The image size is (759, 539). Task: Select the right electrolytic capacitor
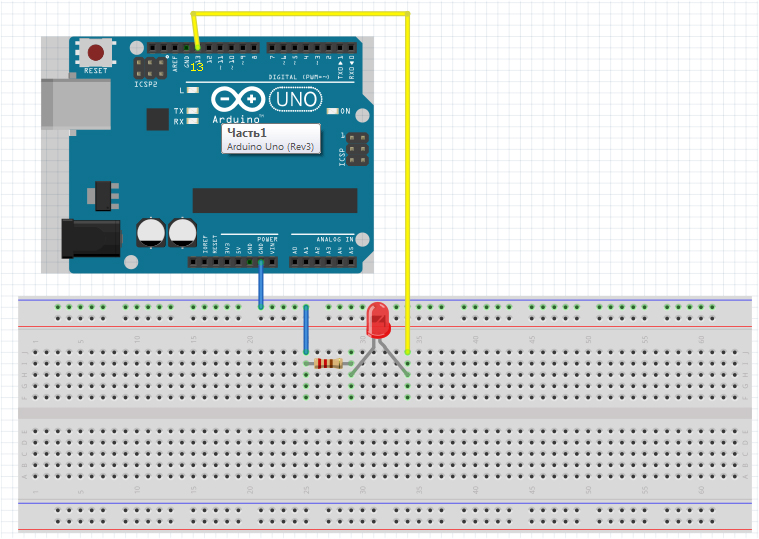[x=182, y=233]
